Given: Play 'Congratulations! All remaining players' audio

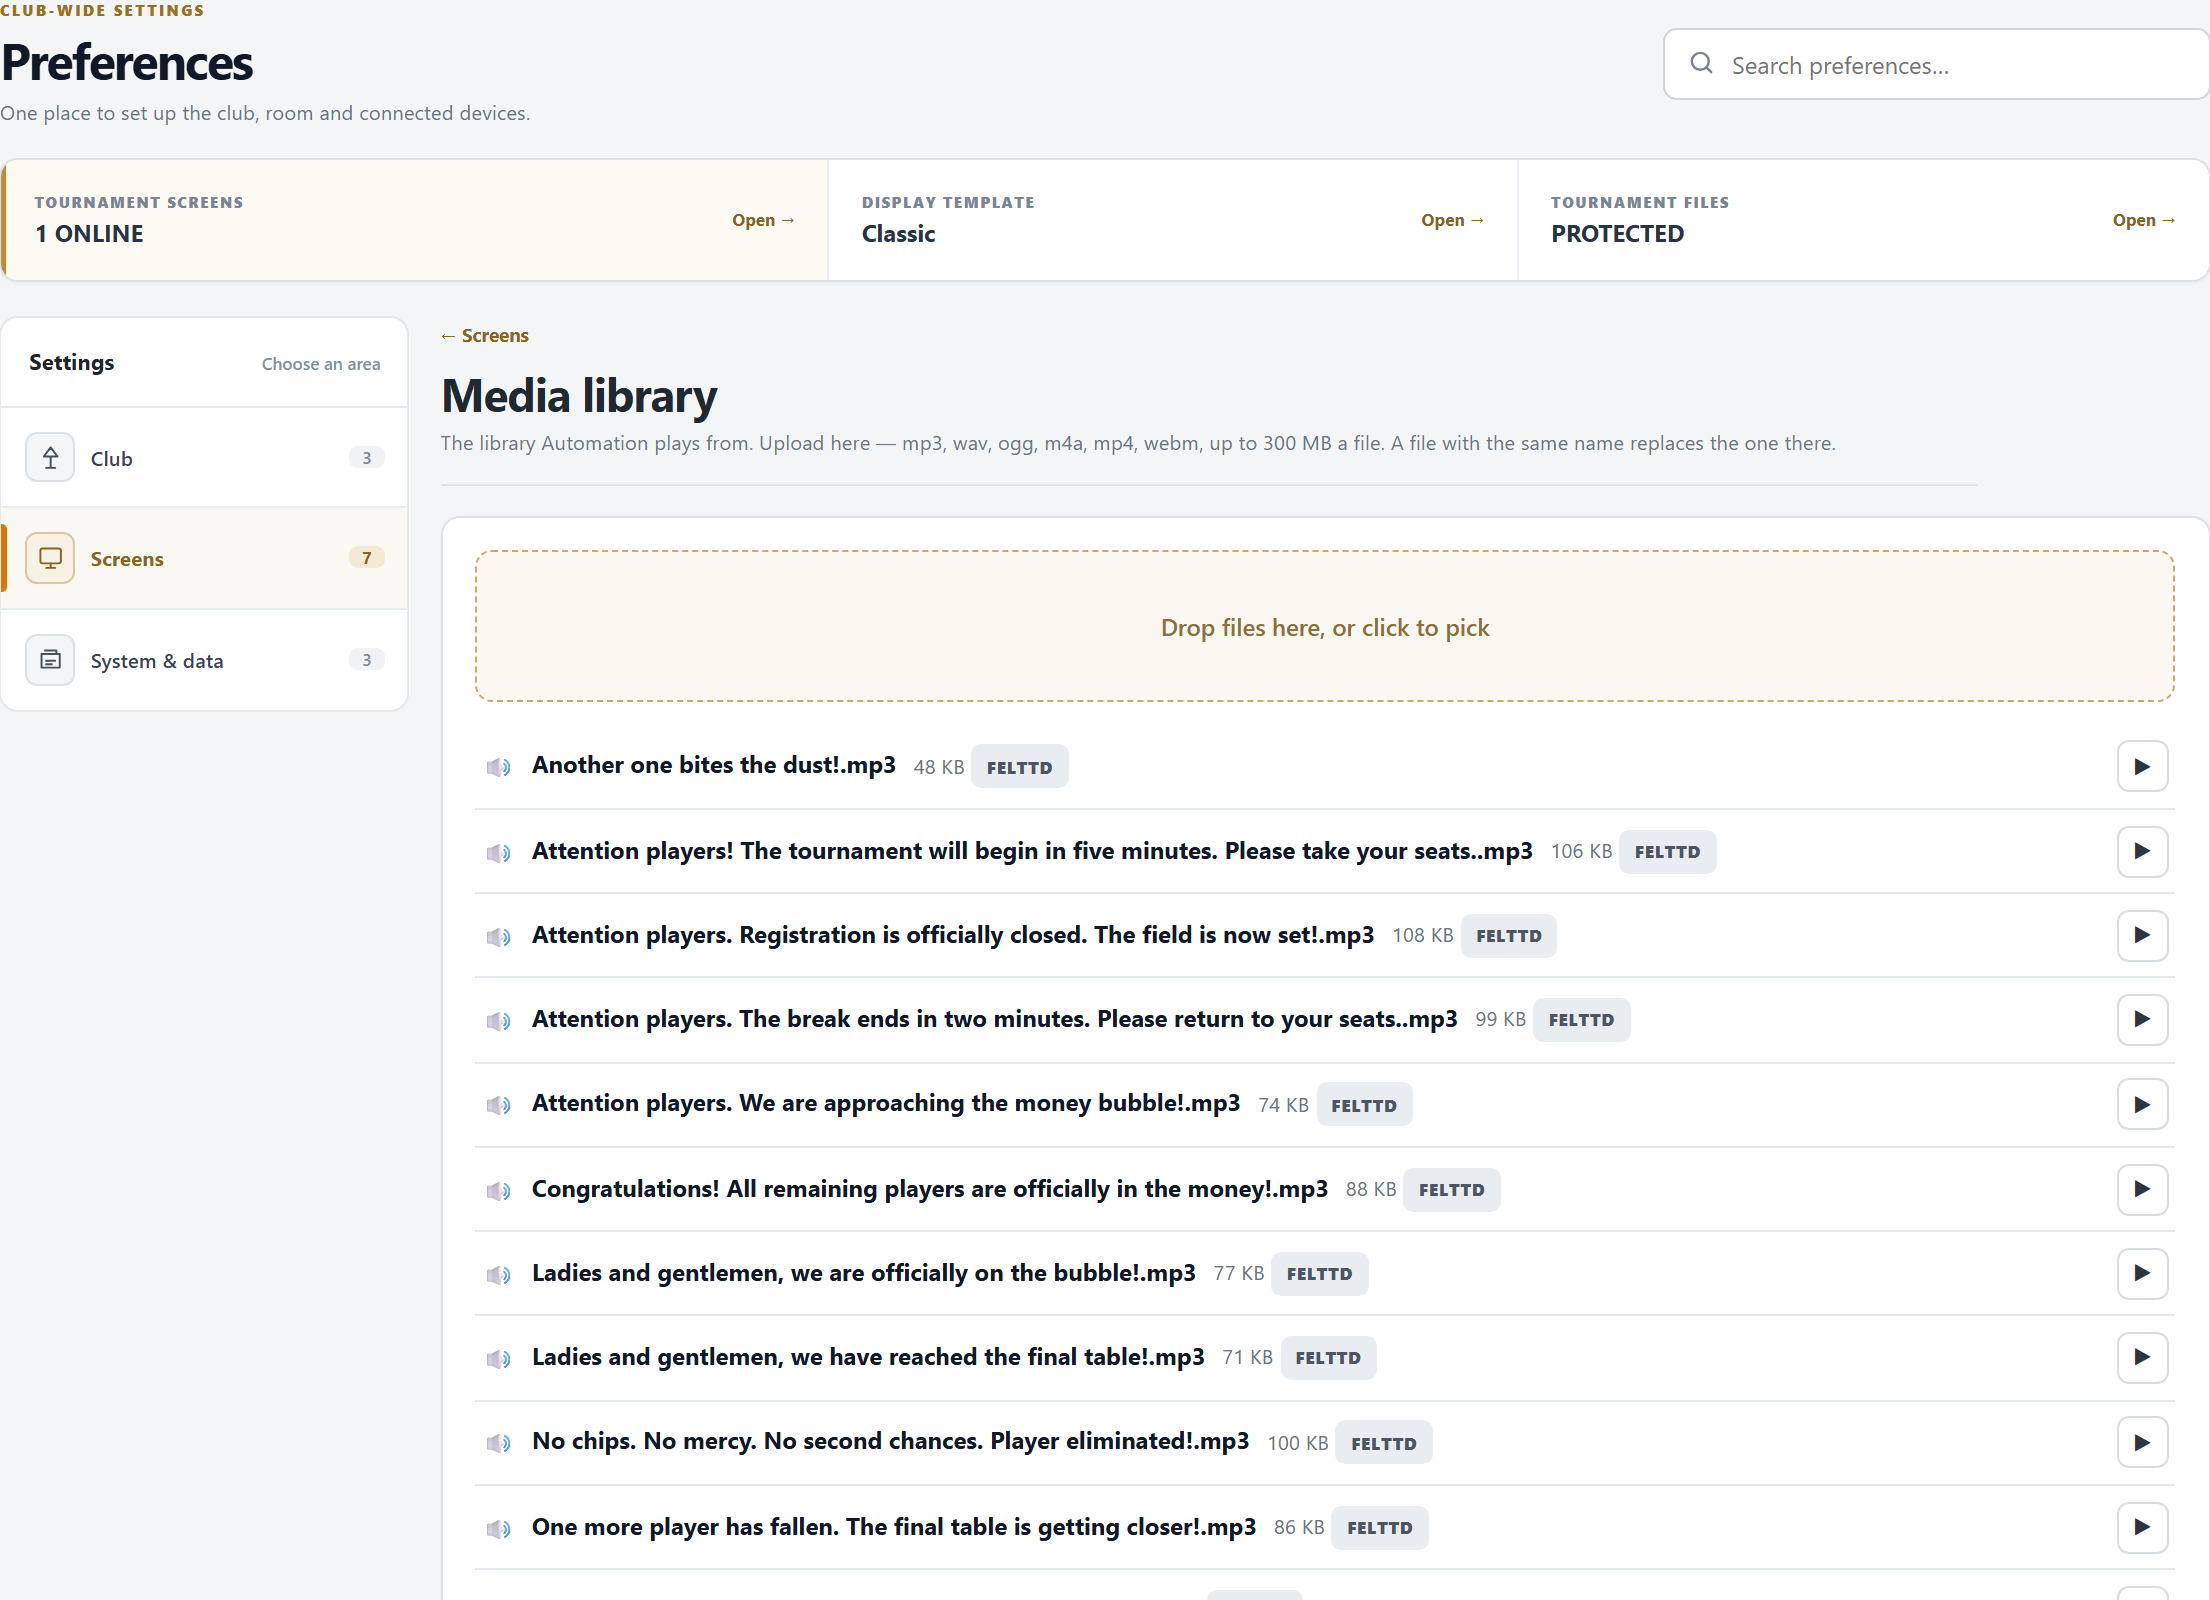Looking at the screenshot, I should [2141, 1189].
